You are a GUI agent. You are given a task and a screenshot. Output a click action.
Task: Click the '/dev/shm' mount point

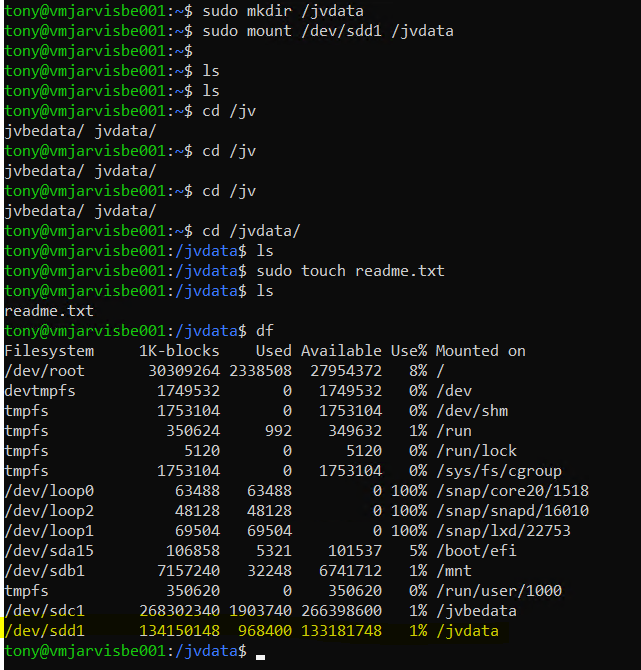472,411
